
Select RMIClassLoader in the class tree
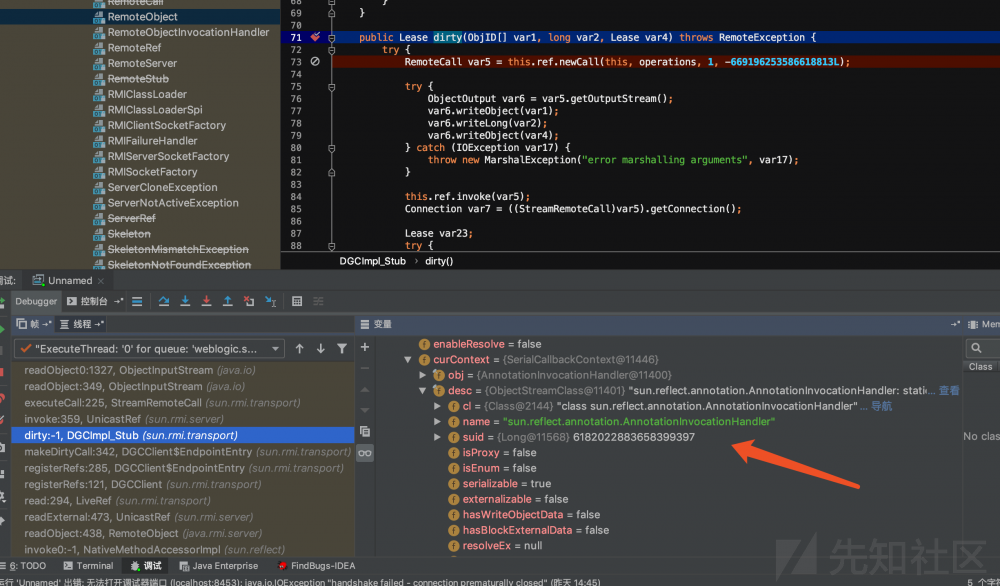[x=147, y=95]
